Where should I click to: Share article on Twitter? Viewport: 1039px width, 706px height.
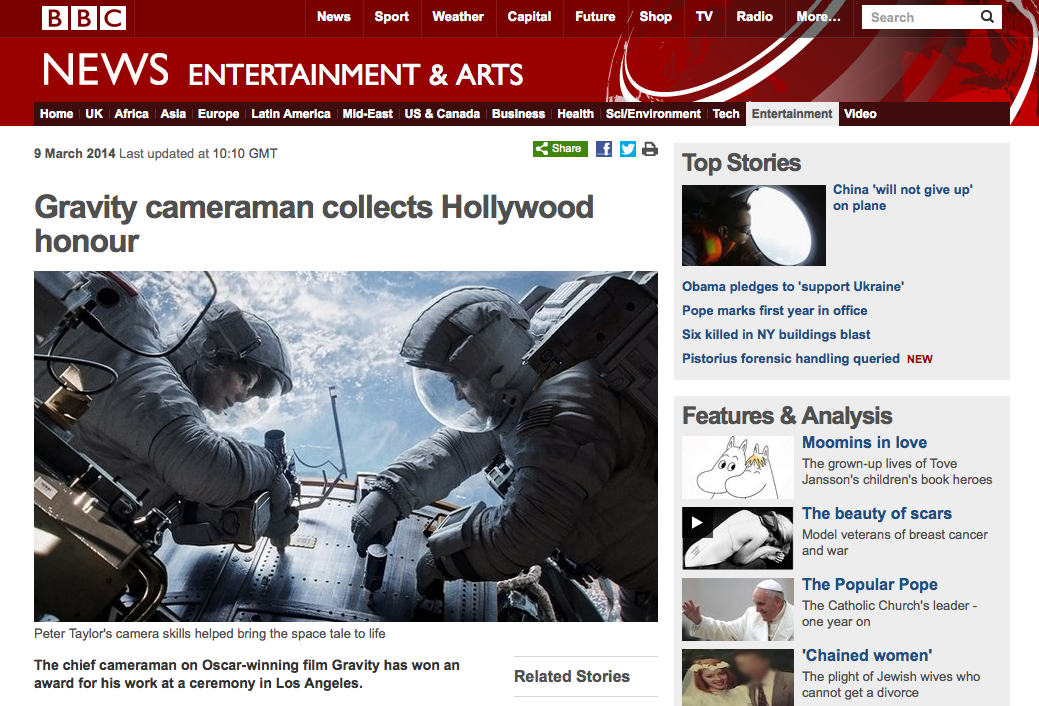pos(628,149)
